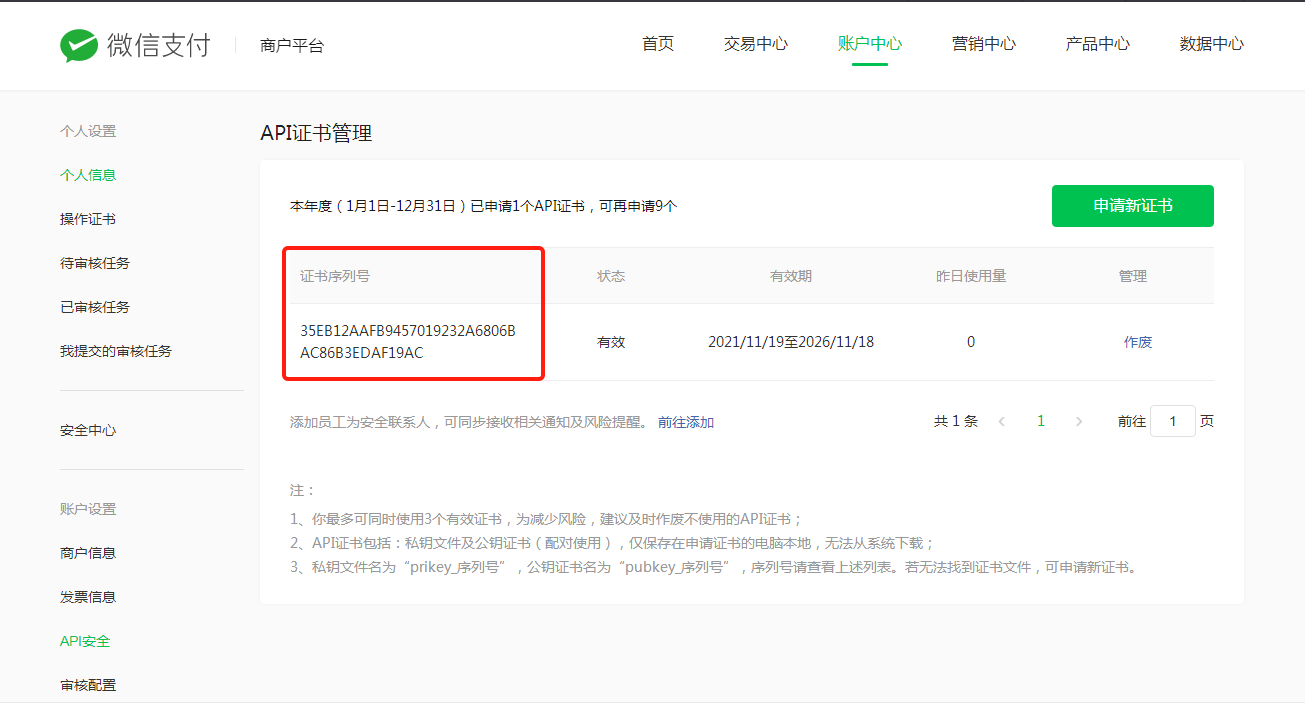Switch to the 账户中心 tab

tap(870, 44)
